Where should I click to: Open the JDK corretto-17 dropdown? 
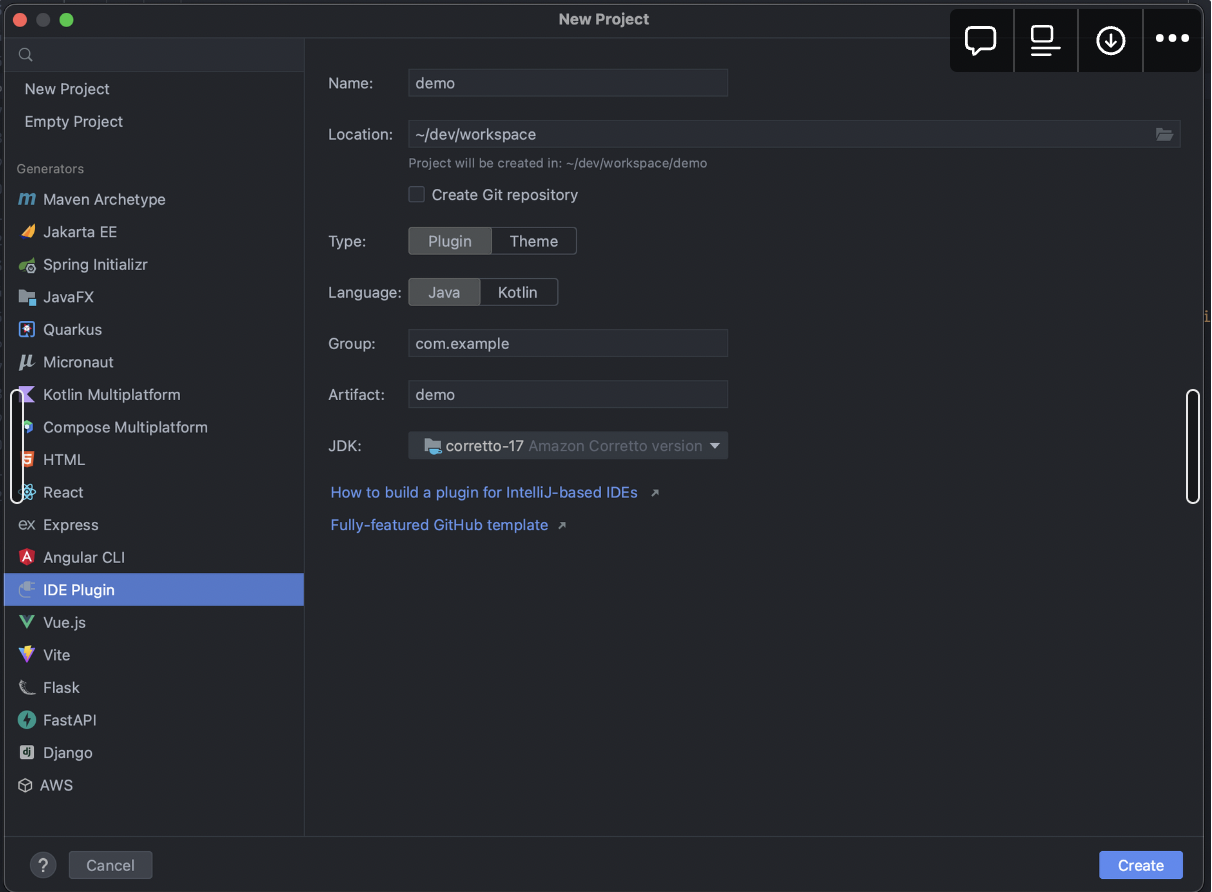click(568, 446)
